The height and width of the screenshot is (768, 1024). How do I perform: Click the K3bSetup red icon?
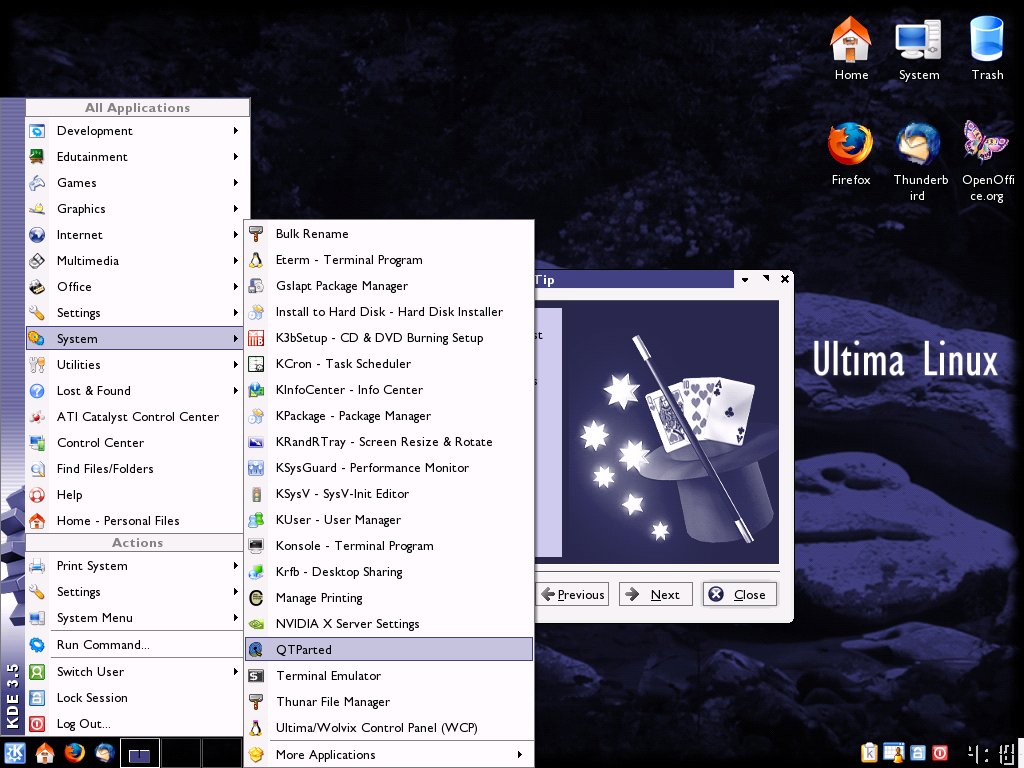256,338
